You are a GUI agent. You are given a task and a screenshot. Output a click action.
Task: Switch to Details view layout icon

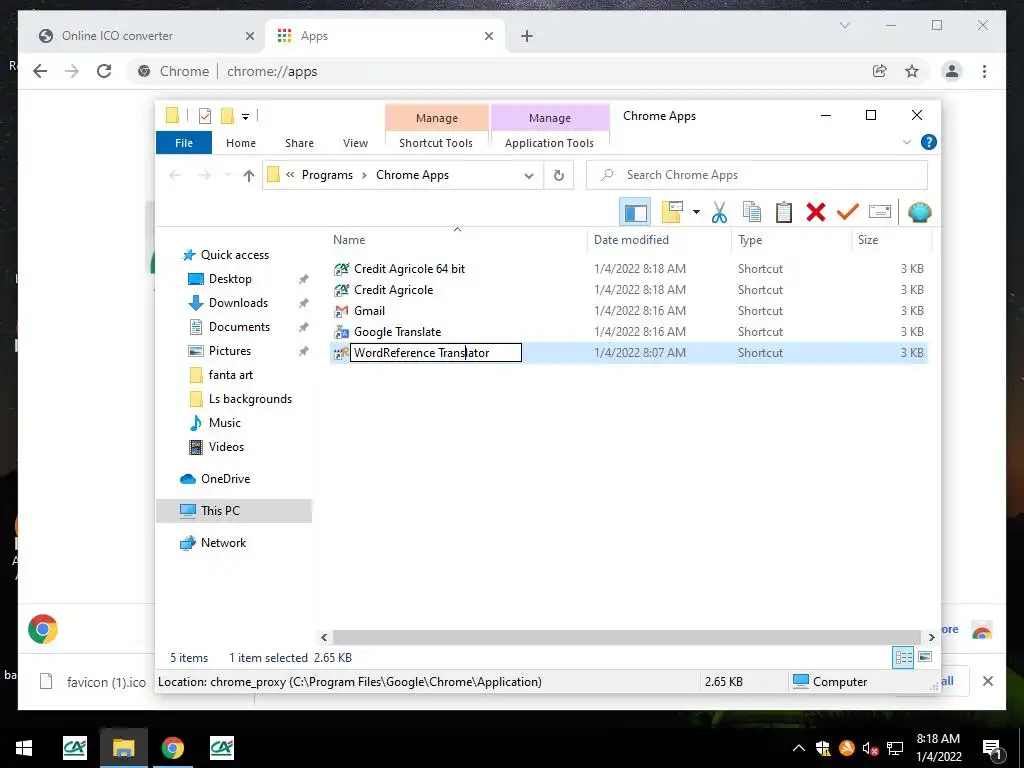(903, 658)
